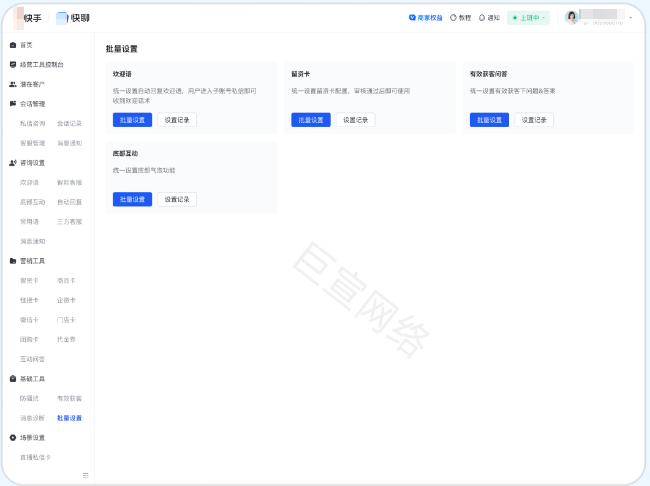Image resolution: width=650 pixels, height=486 pixels.
Task: Click 批量设置 button in 有效获客问答 card
Action: pyautogui.click(x=489, y=120)
